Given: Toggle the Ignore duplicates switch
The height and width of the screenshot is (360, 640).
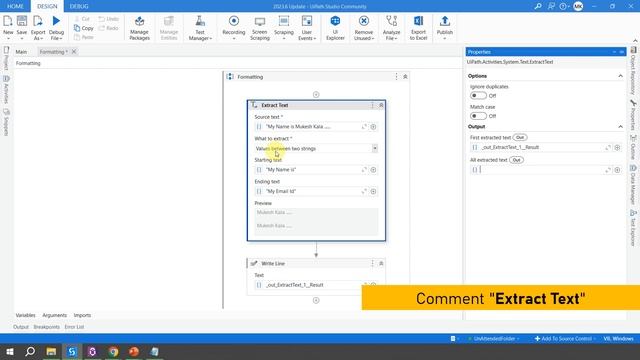Looking at the screenshot, I should tap(478, 96).
